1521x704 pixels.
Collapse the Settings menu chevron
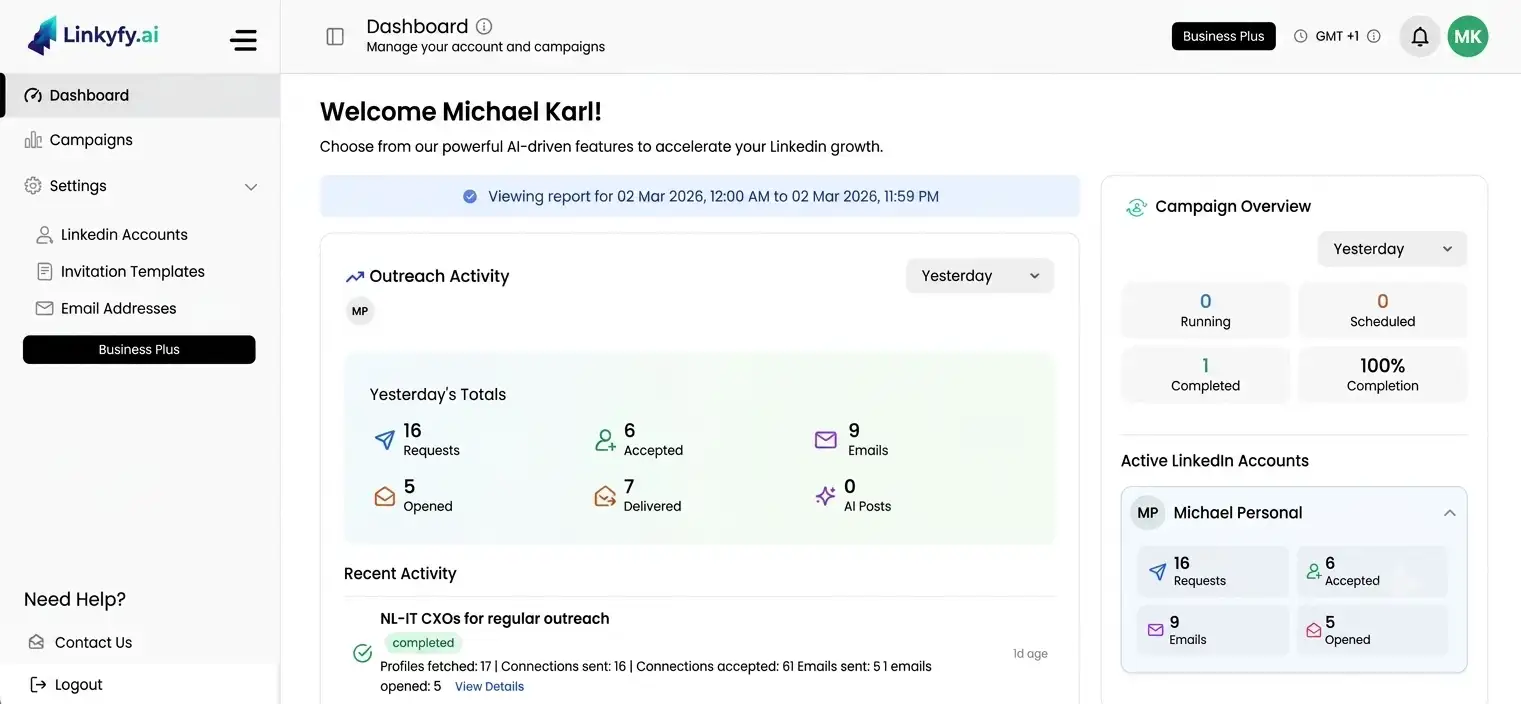click(251, 187)
